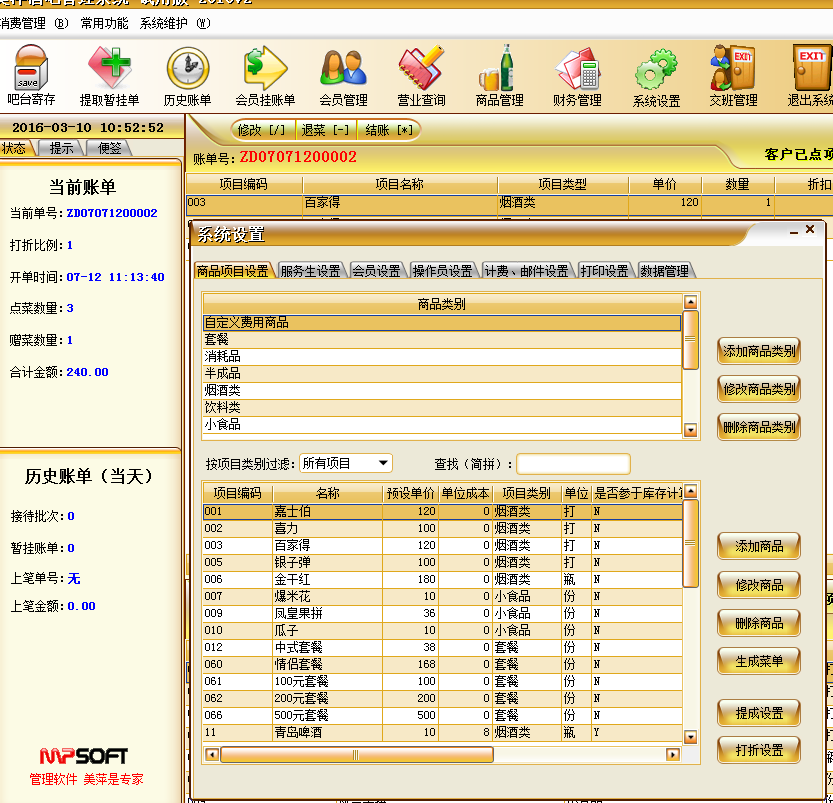Click the 退菜 [-] button
This screenshot has height=803, width=833.
point(326,130)
